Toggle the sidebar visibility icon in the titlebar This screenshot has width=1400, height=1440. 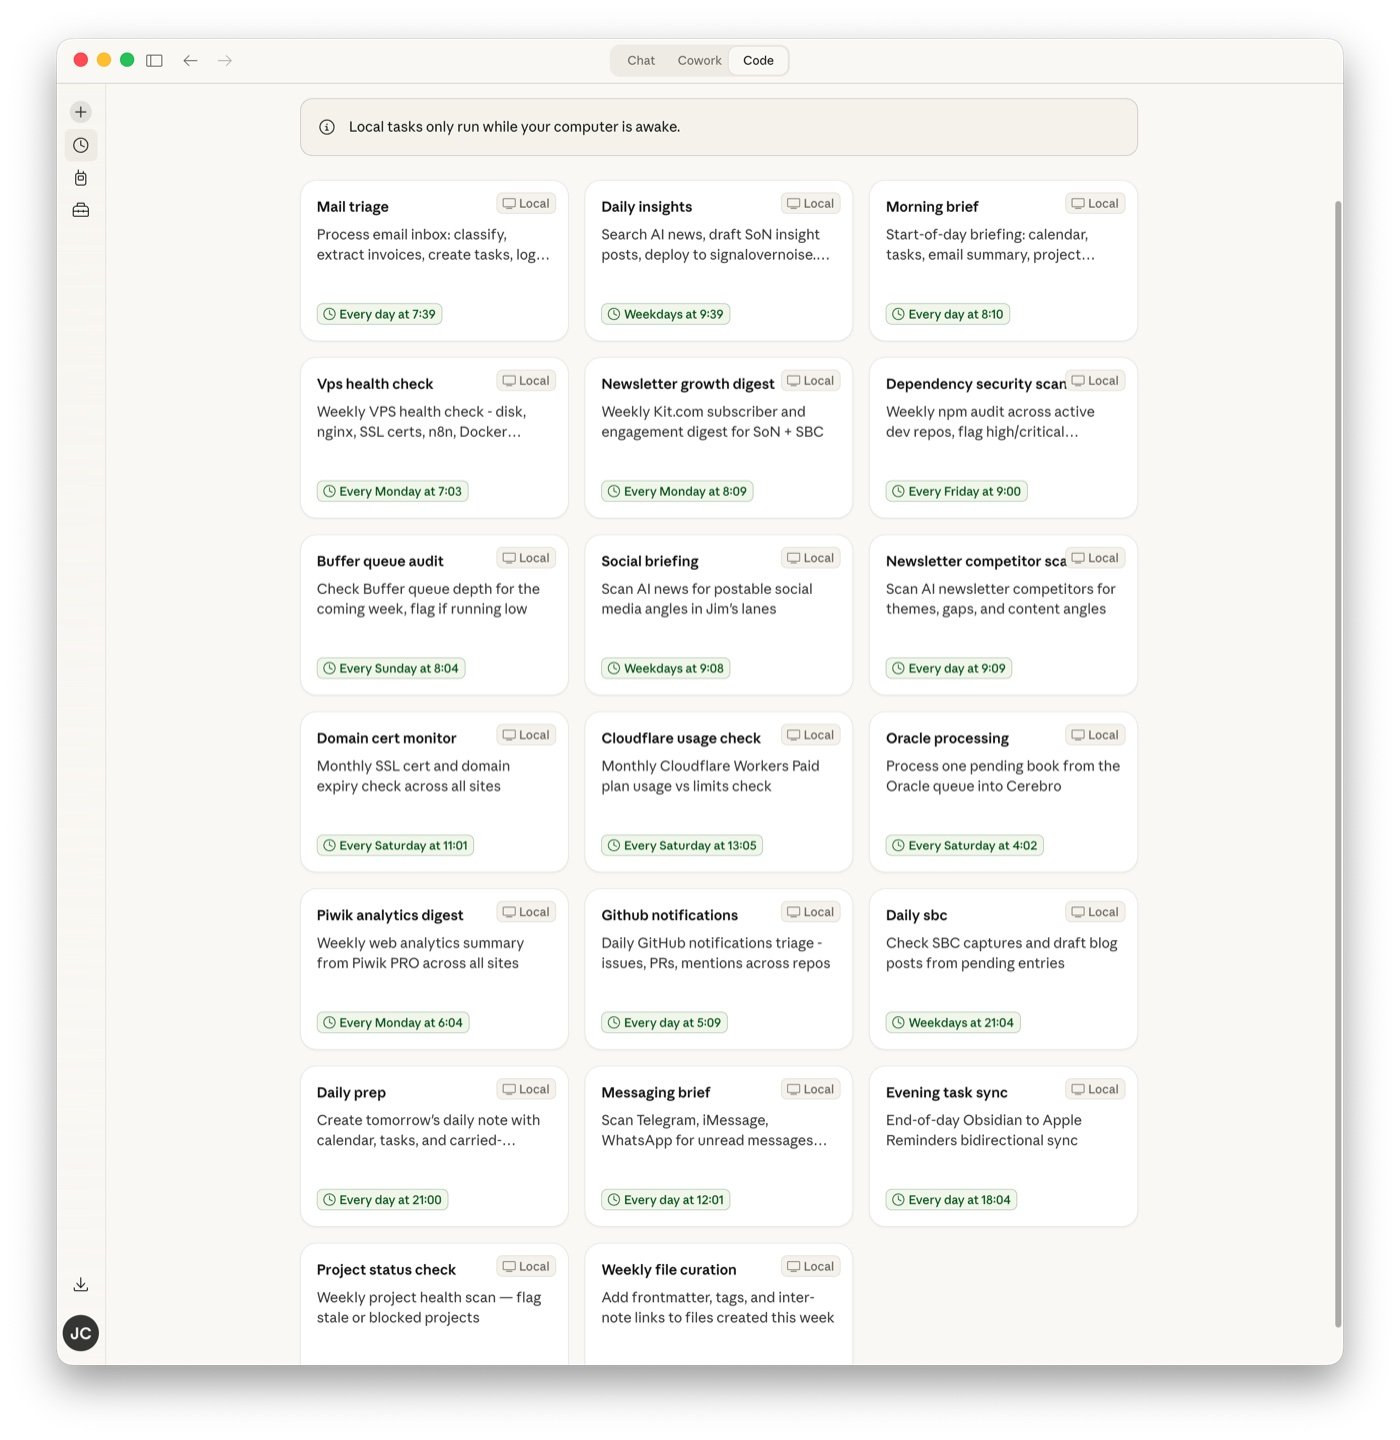pos(154,60)
